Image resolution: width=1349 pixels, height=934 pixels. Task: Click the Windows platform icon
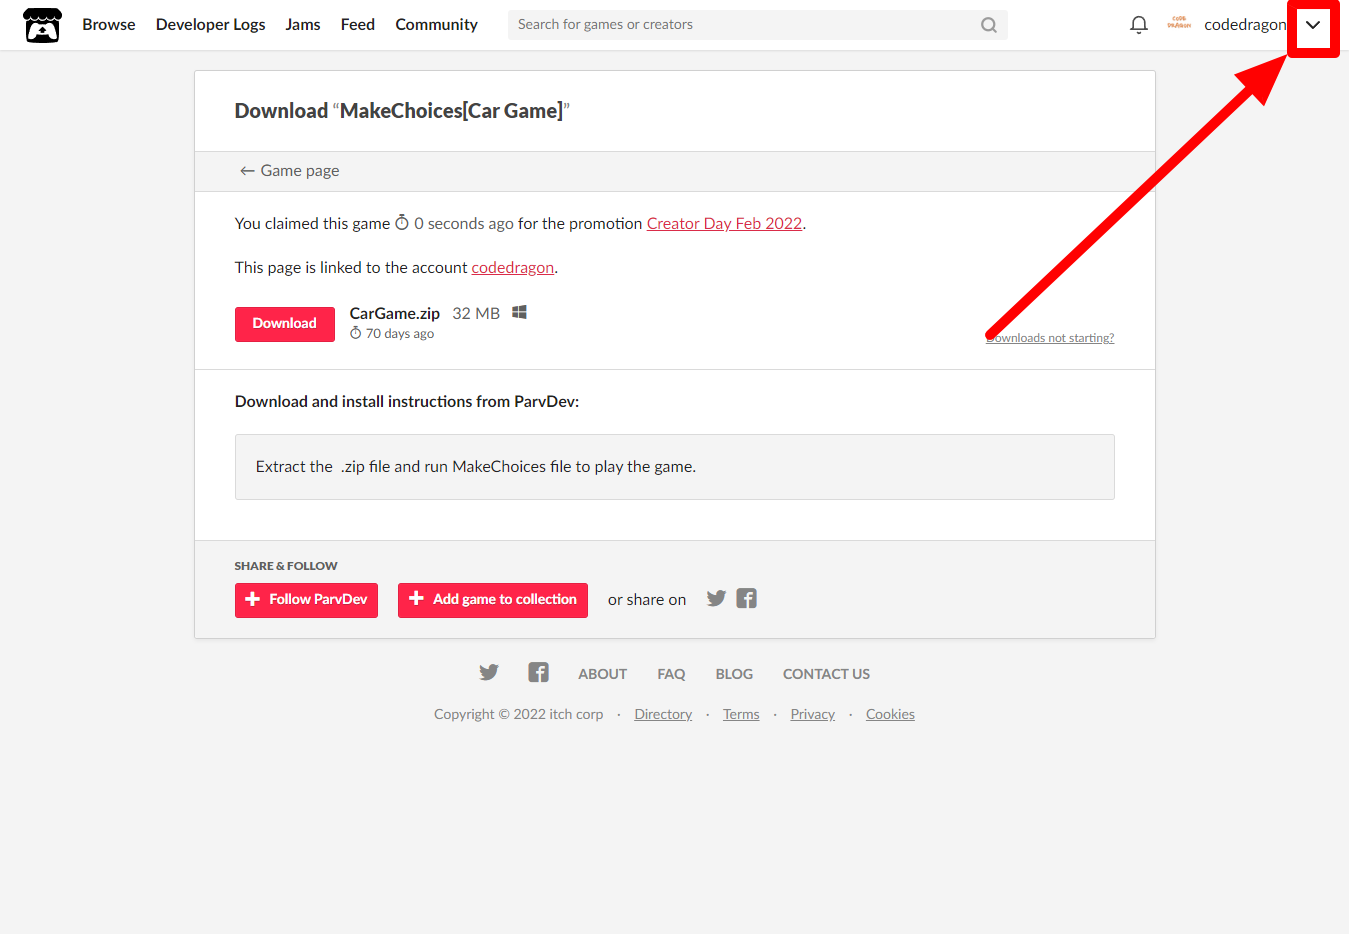519,313
